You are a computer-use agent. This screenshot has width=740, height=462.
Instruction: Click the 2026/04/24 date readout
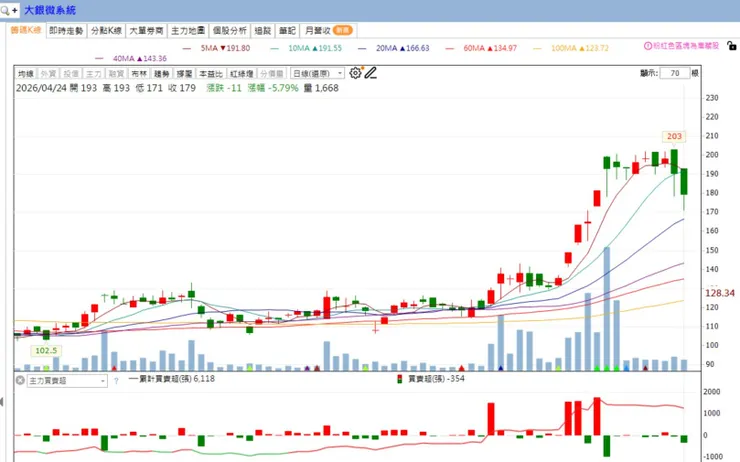tap(41, 88)
